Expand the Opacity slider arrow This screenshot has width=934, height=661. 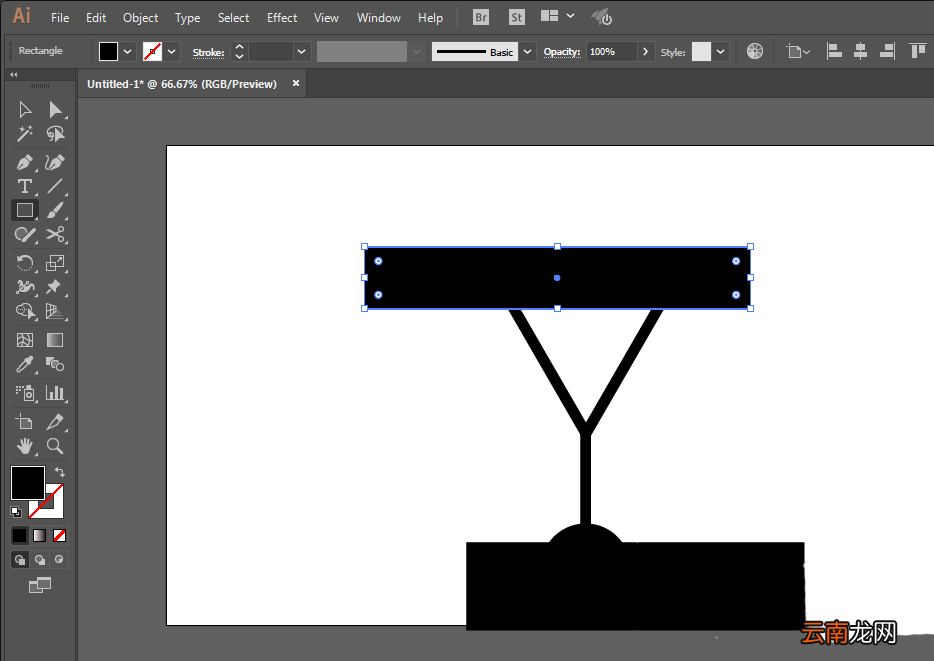[x=645, y=52]
